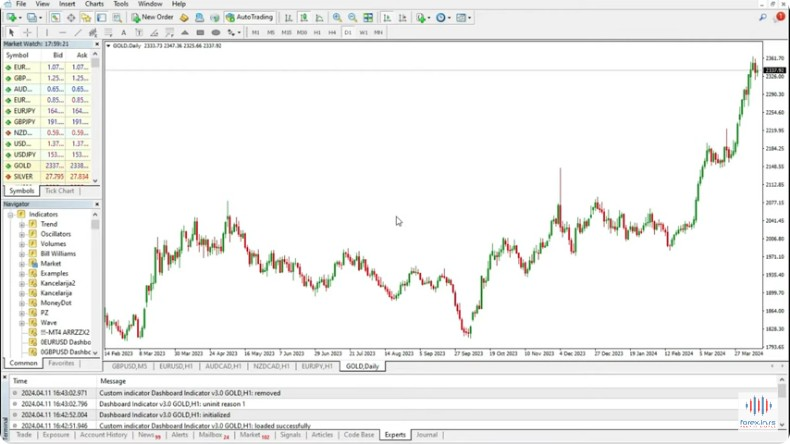Select the Triangle shape tool

[x=185, y=32]
